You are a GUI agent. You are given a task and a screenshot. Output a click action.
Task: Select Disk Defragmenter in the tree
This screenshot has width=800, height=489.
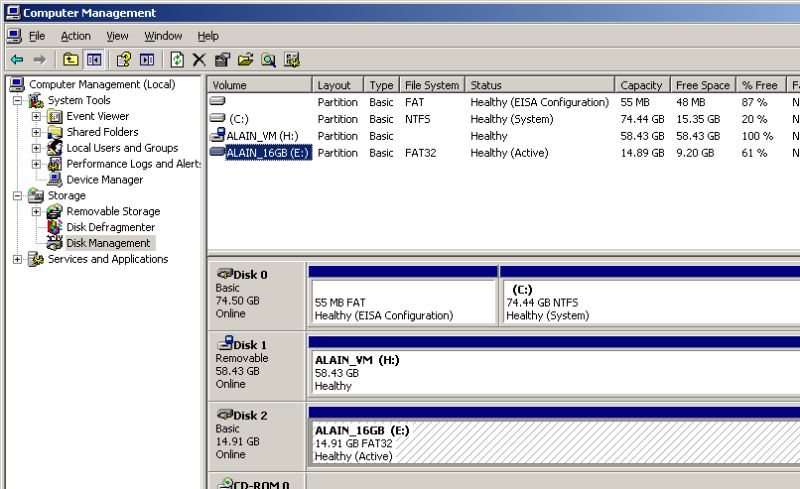point(111,227)
